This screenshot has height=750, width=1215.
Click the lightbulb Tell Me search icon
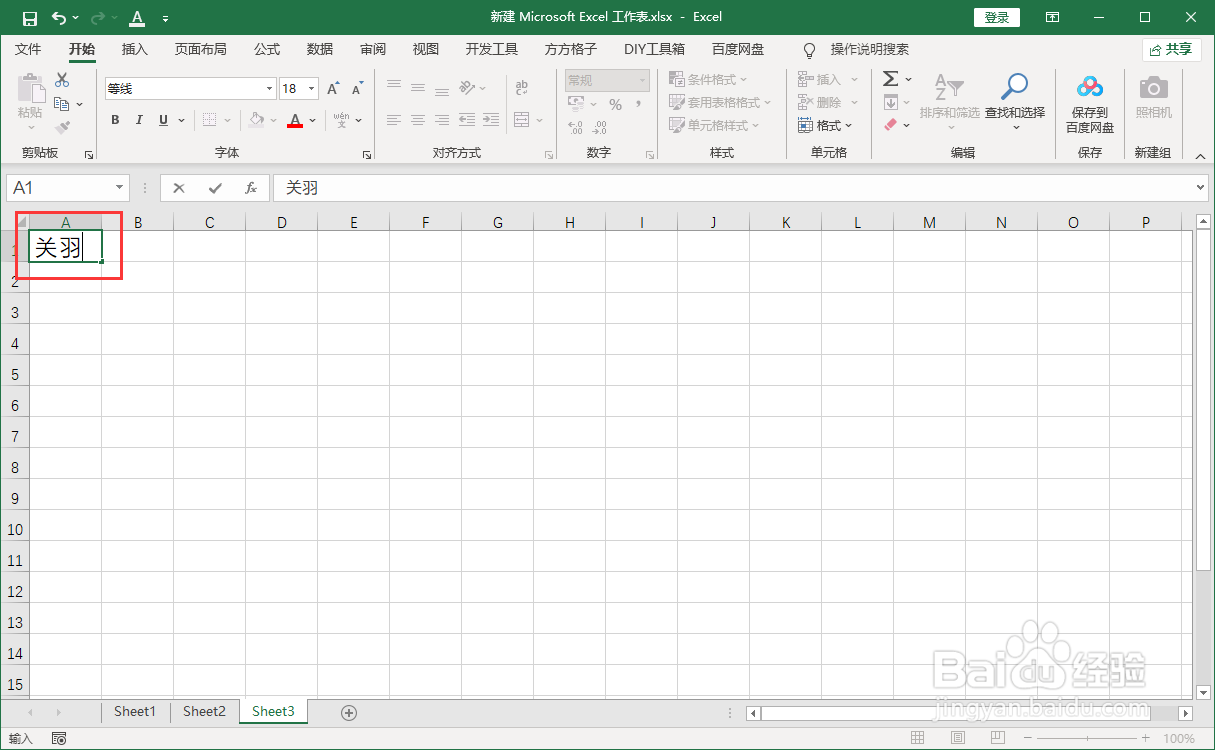tap(810, 50)
